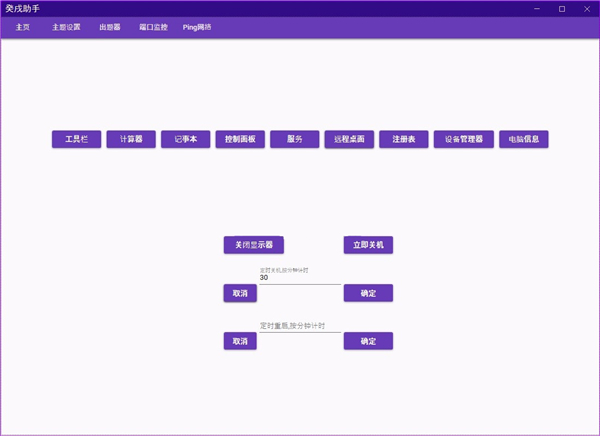Viewport: 600px width, 436px height.
Task: Open the 主题设置 menu
Action: point(66,27)
